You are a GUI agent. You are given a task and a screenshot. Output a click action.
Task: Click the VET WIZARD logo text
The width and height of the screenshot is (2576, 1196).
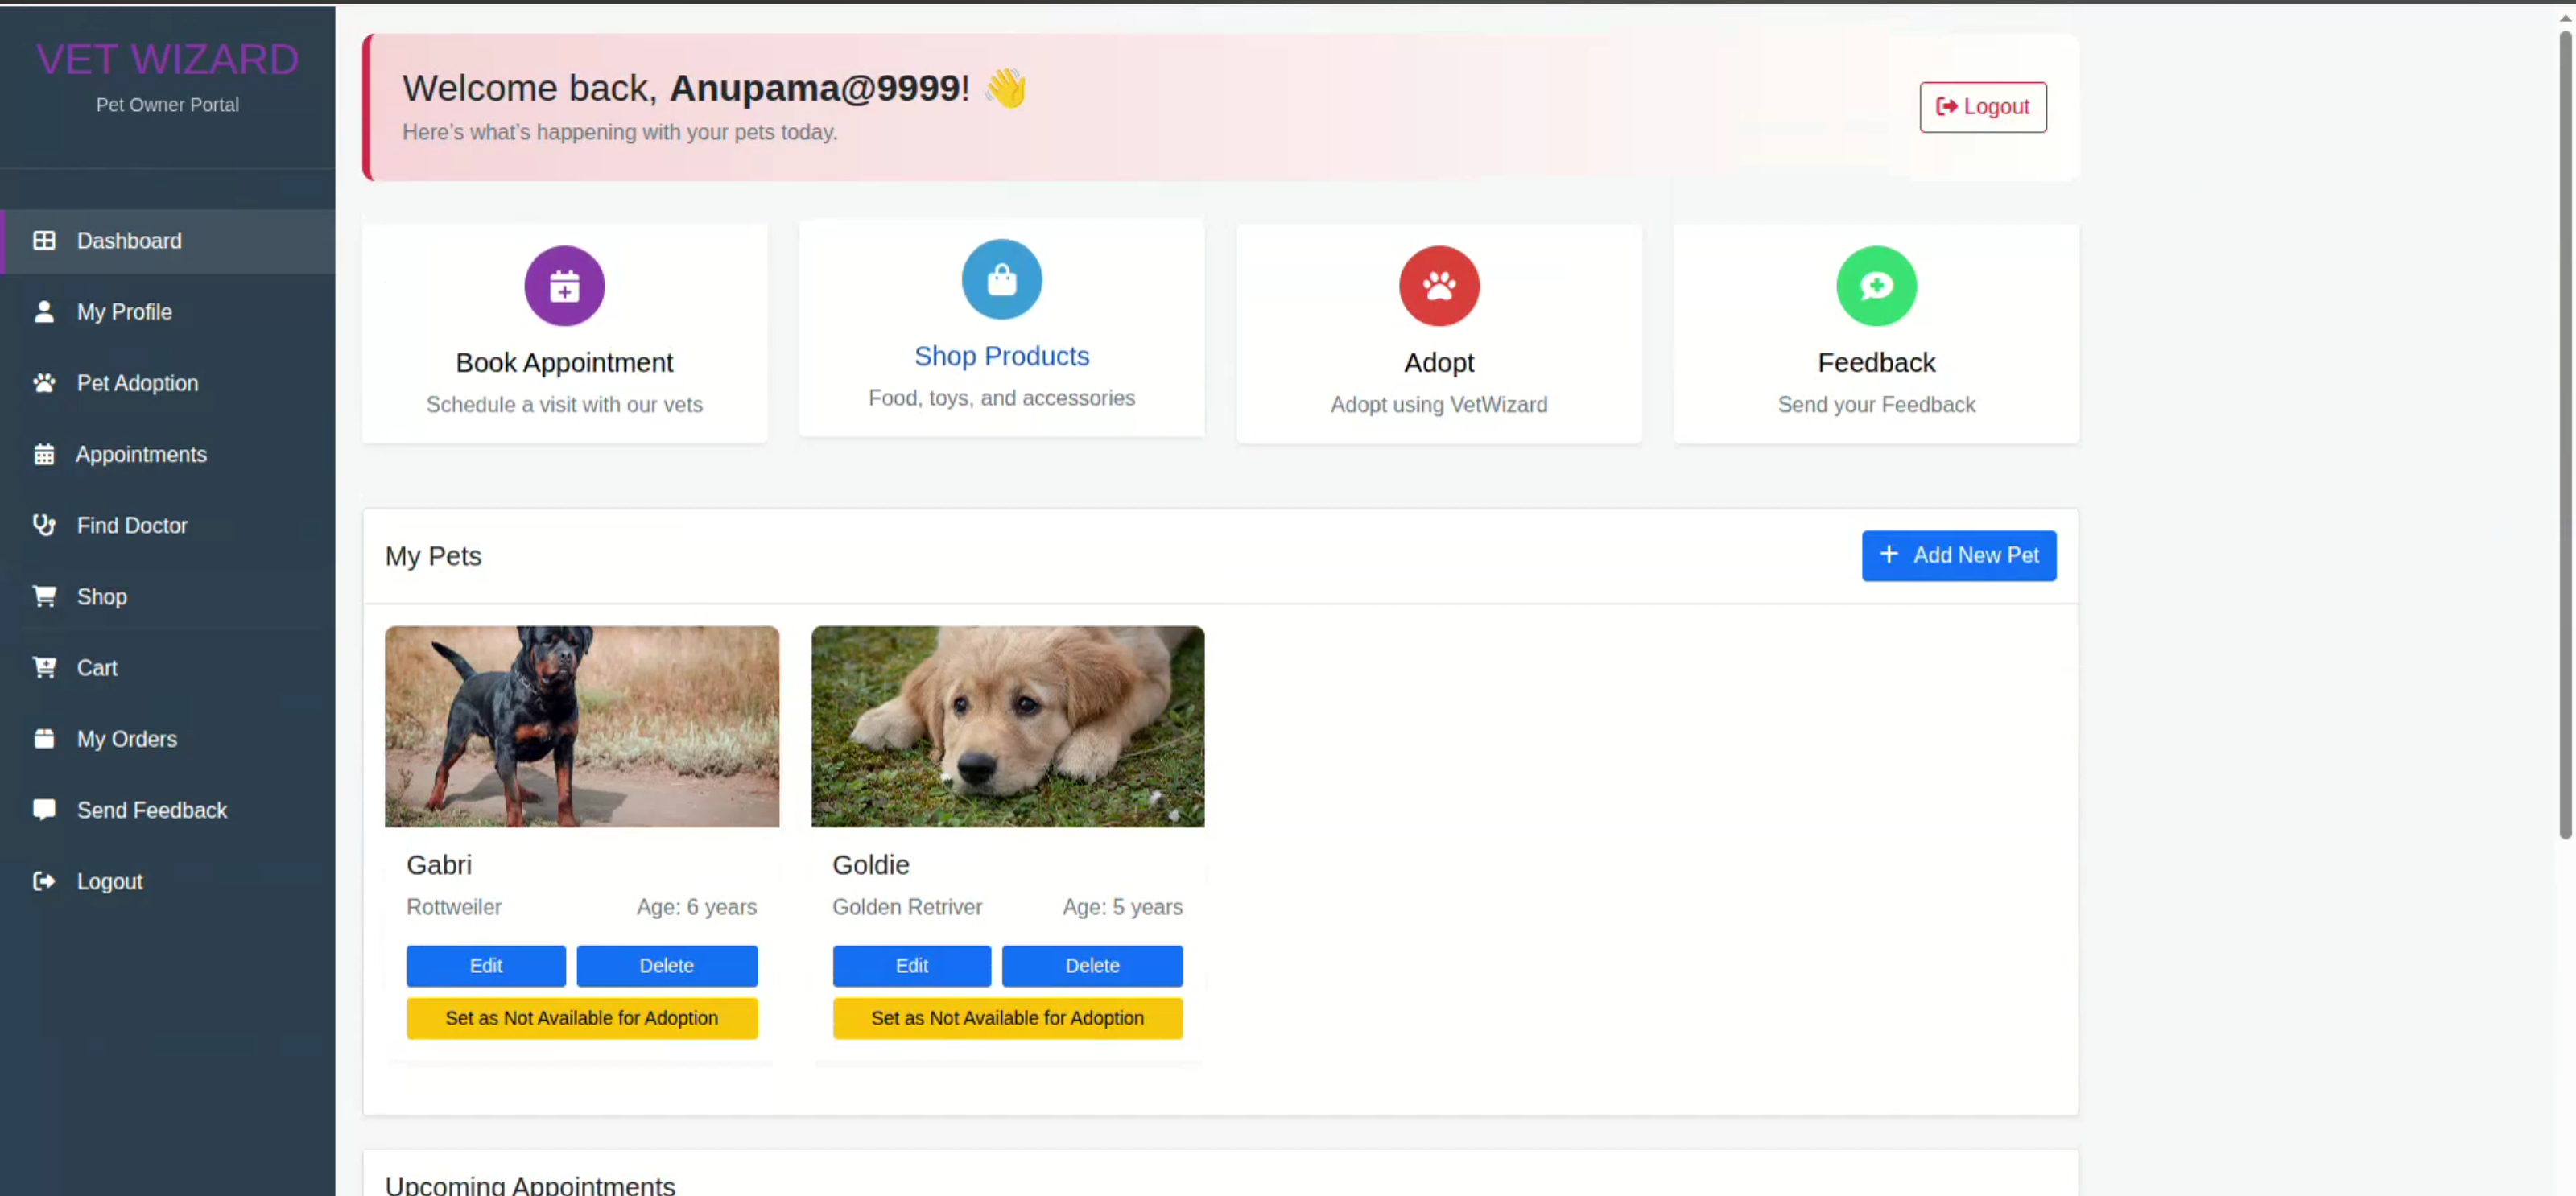(167, 59)
